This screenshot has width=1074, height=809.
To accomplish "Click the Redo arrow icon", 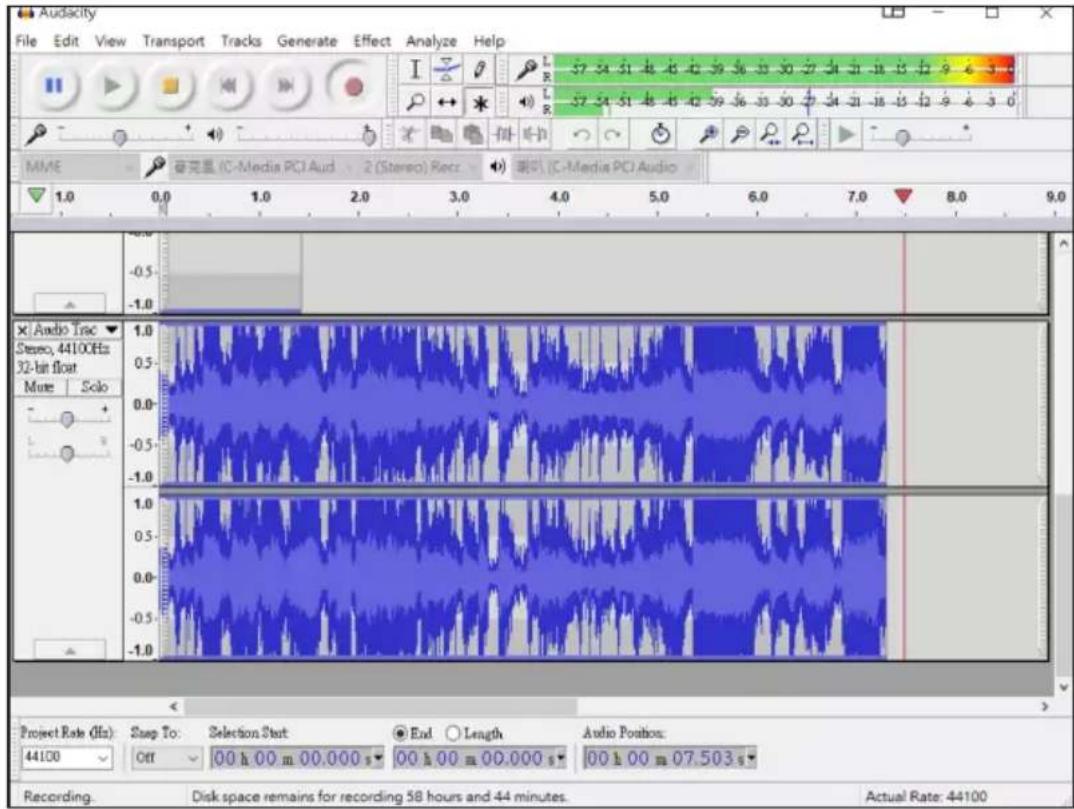I will 612,135.
